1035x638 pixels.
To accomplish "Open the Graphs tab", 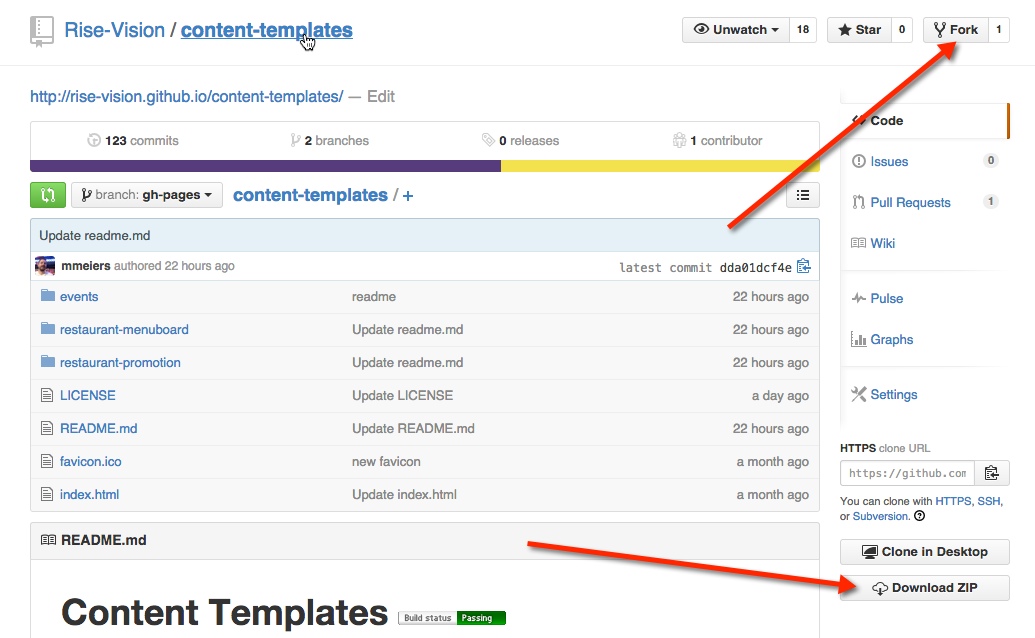I will click(x=892, y=340).
